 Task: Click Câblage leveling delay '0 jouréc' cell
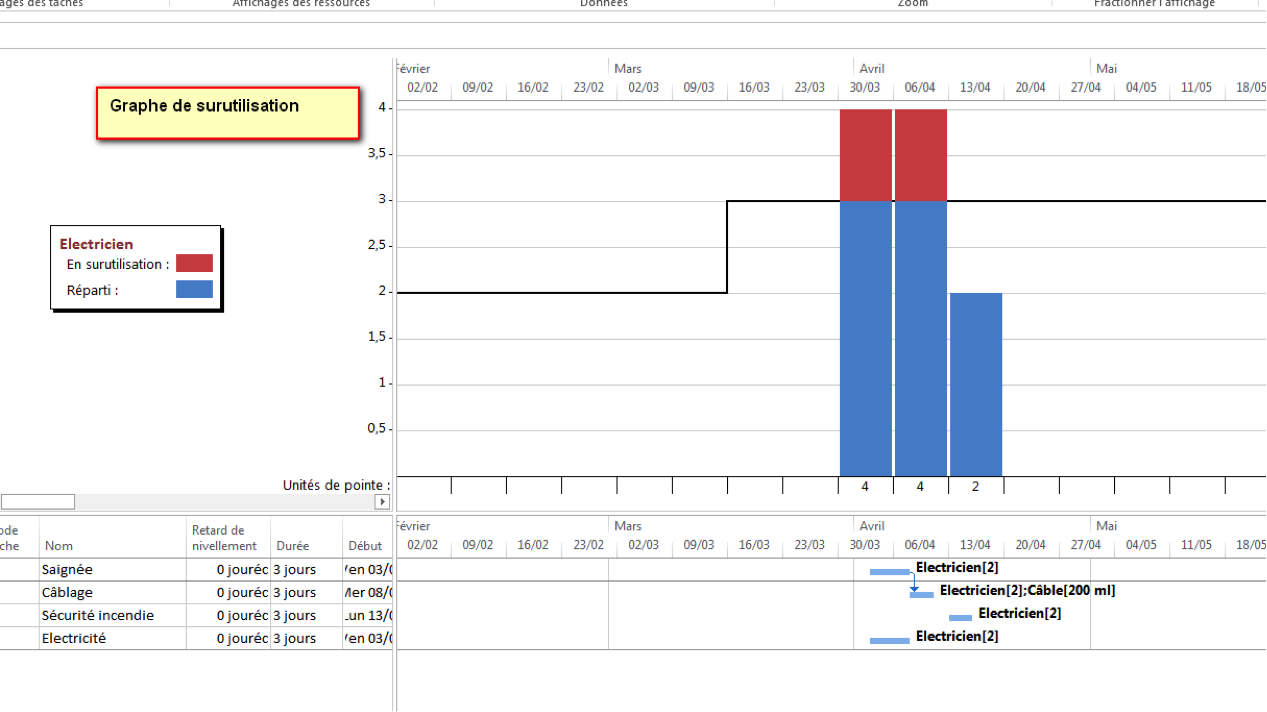pos(228,592)
